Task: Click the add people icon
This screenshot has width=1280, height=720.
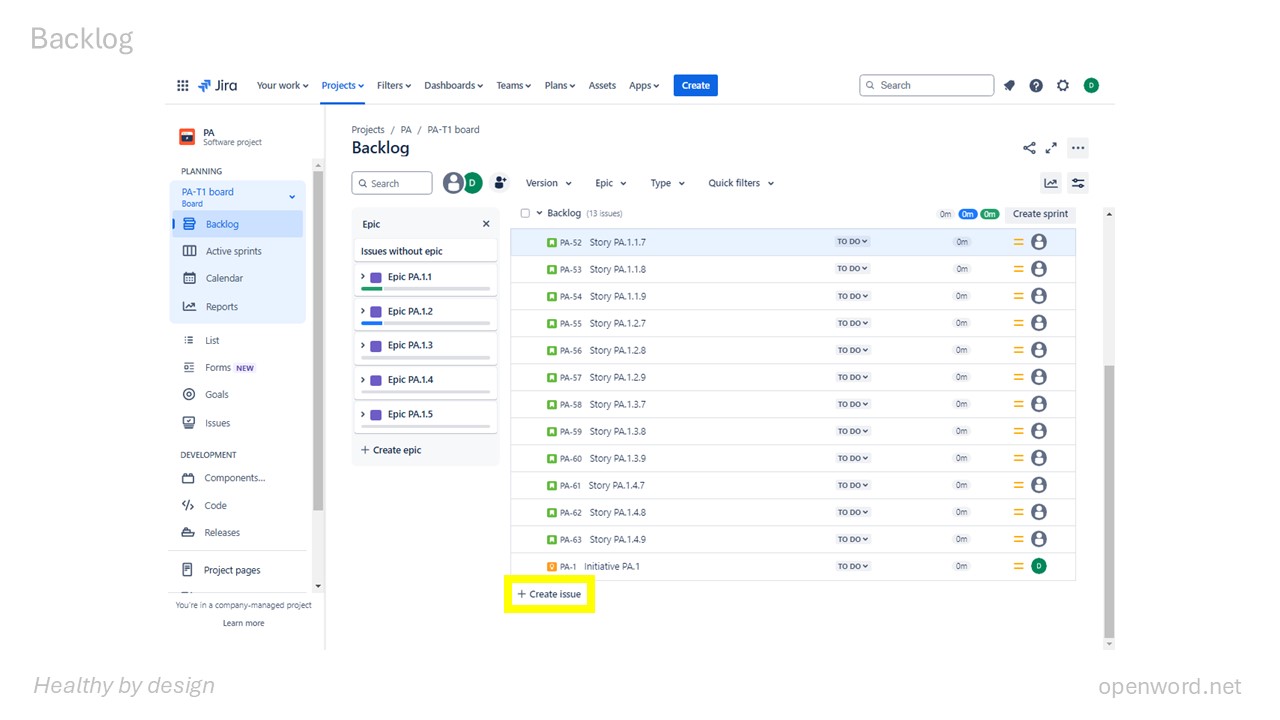Action: tap(501, 183)
